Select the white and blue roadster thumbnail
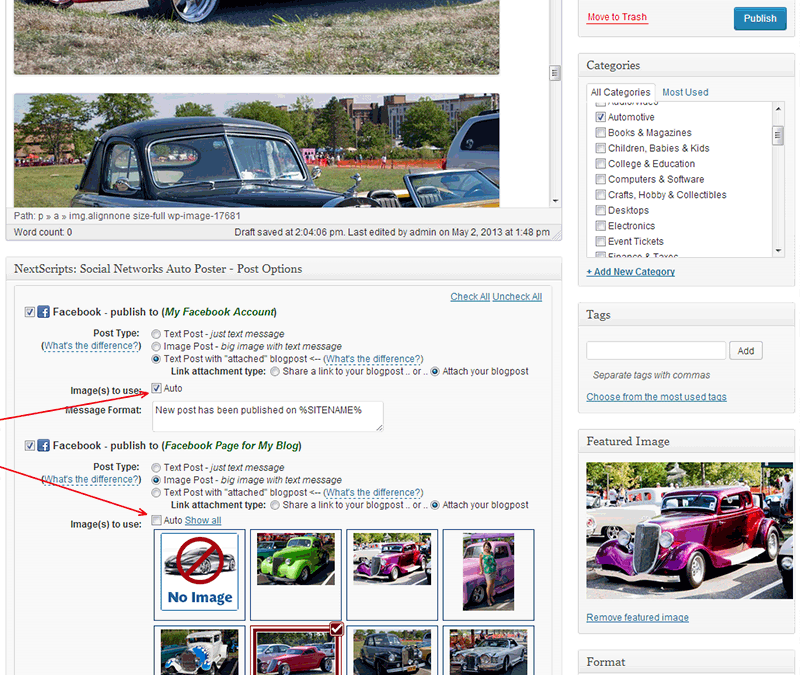800x675 pixels. click(x=199, y=652)
